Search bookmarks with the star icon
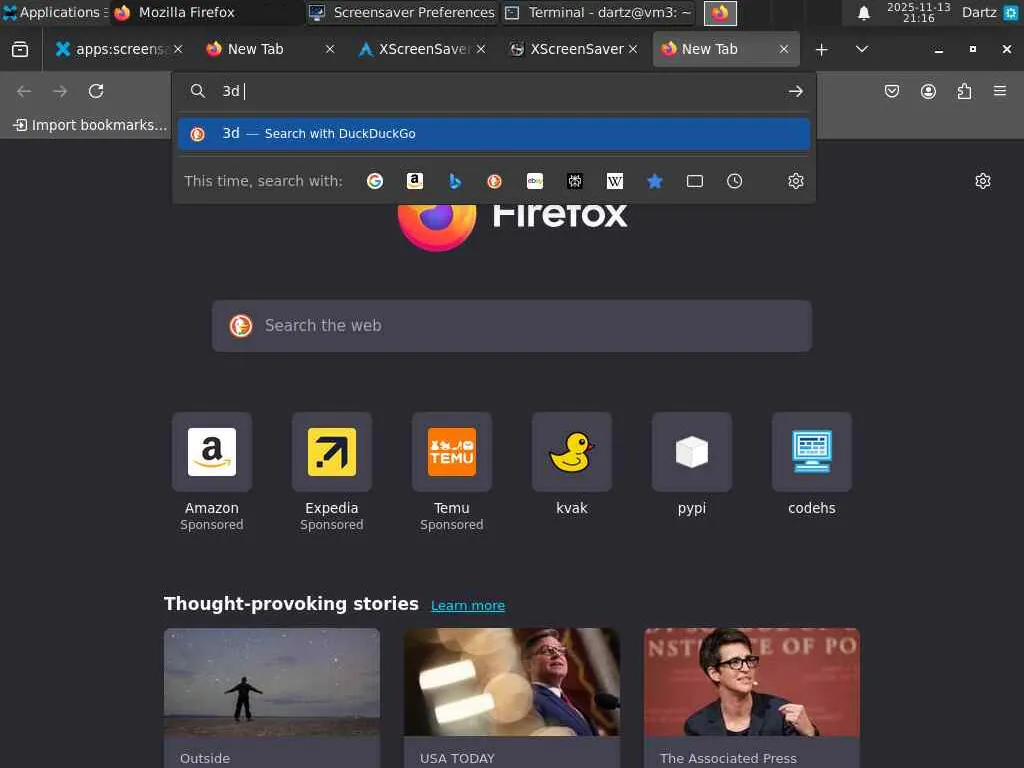 (x=654, y=181)
